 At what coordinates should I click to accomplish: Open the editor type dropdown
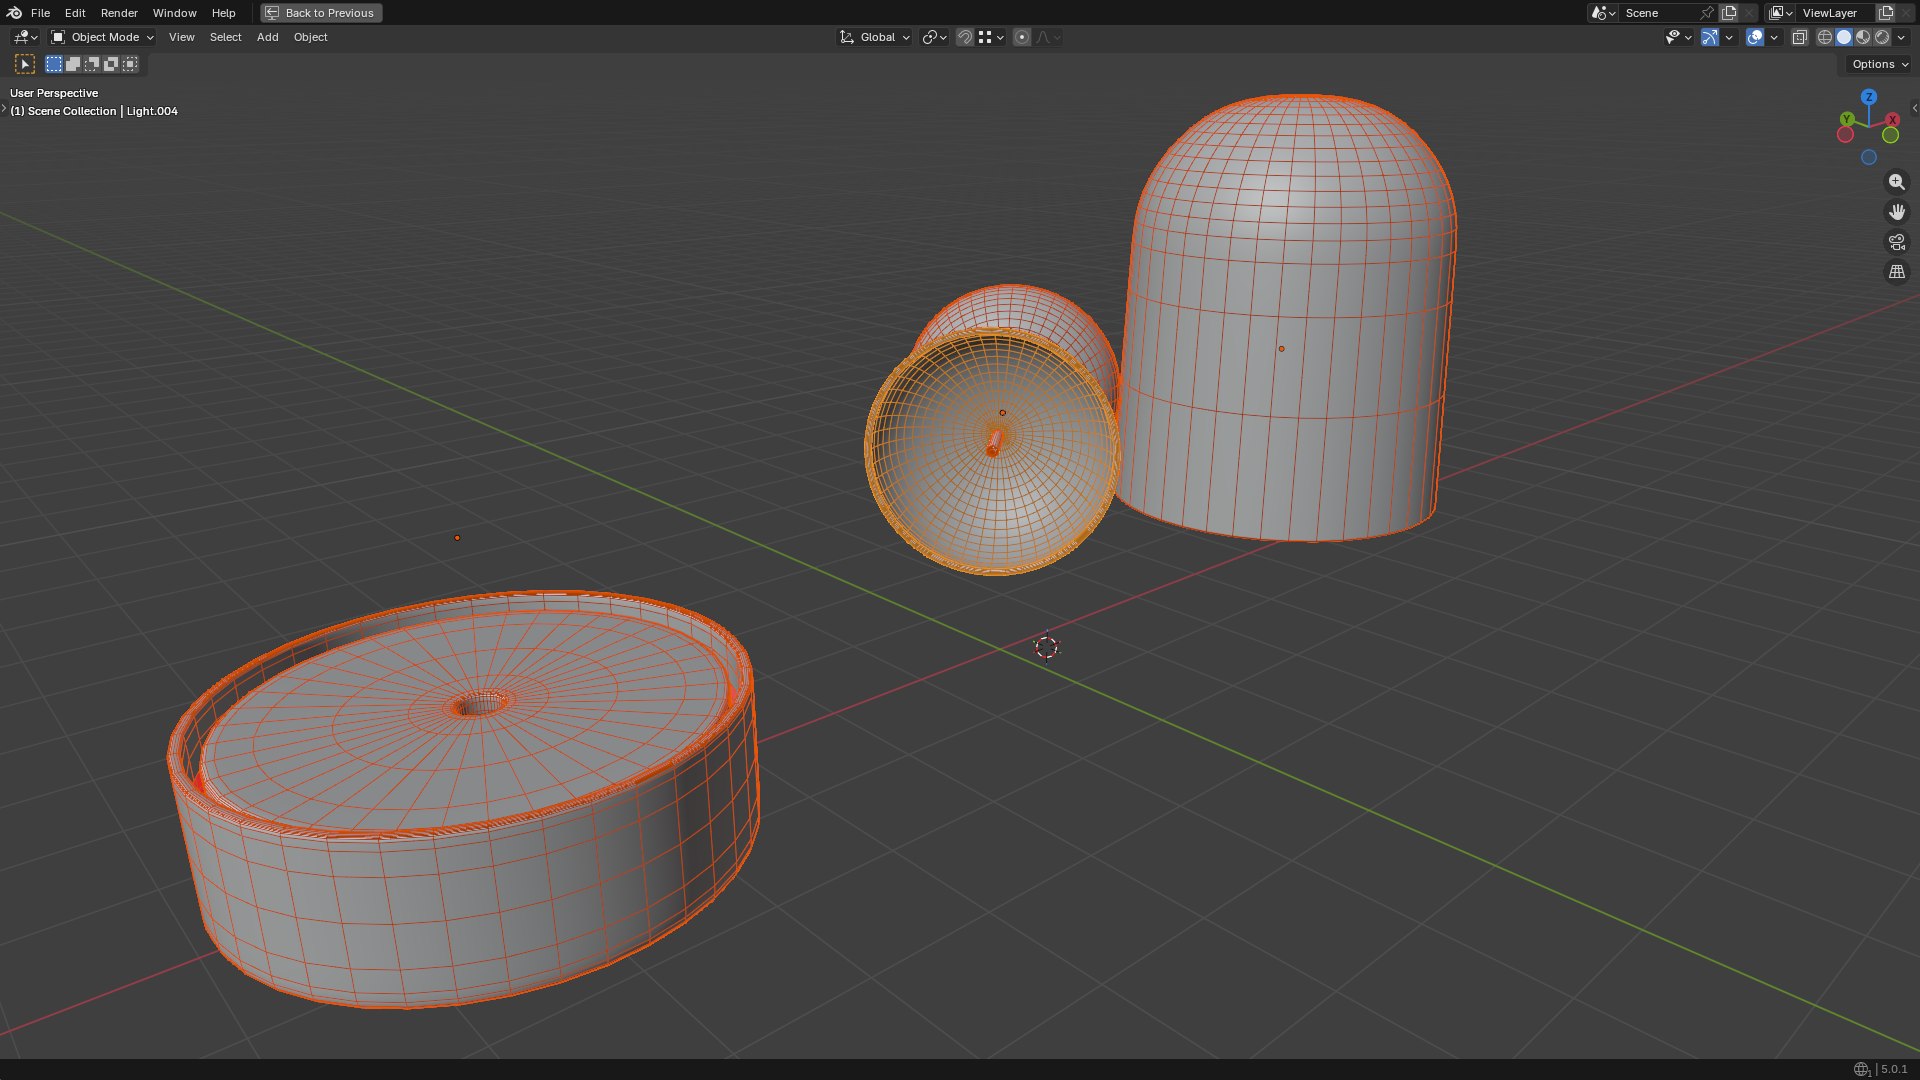tap(25, 37)
